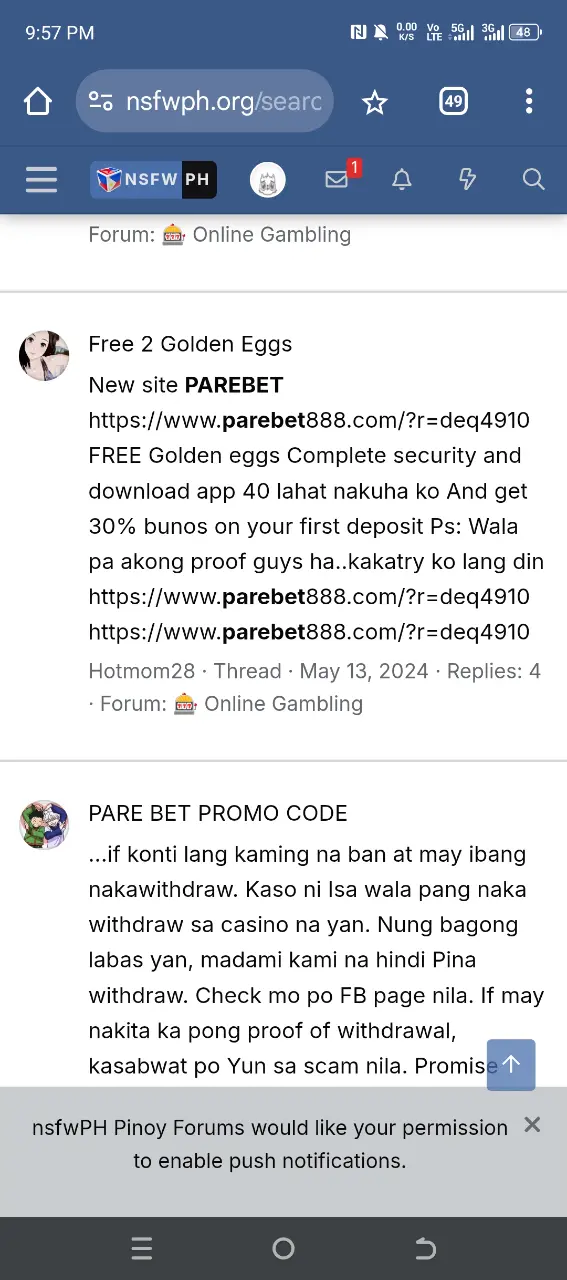Viewport: 567px width, 1280px height.
Task: Jump to top with the blue arrow button
Action: click(x=511, y=1065)
